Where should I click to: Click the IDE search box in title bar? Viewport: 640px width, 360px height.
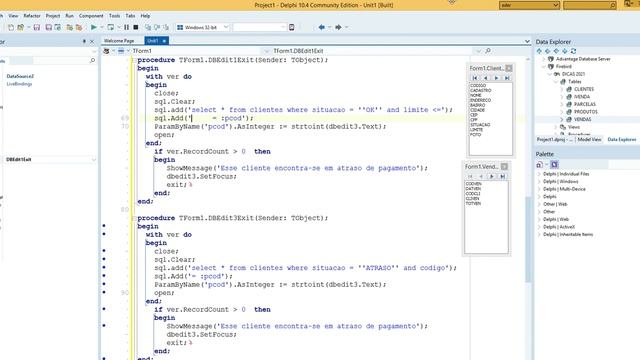[x=589, y=5]
